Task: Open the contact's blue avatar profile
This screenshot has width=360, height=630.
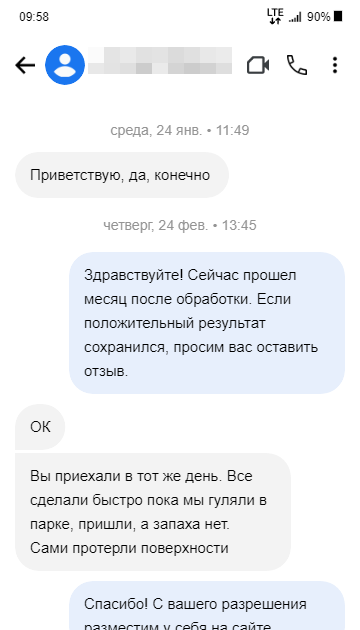Action: [x=65, y=65]
